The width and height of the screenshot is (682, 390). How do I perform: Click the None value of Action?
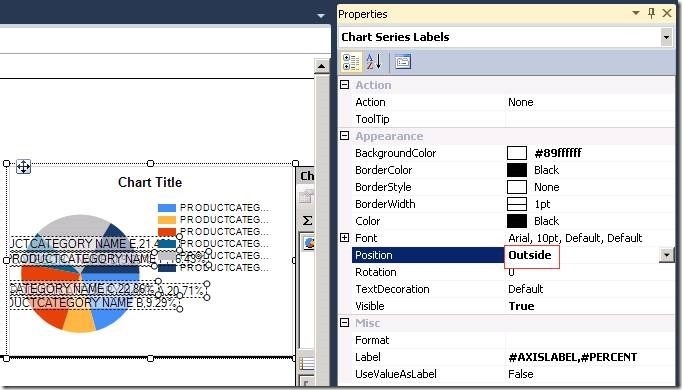(x=521, y=102)
